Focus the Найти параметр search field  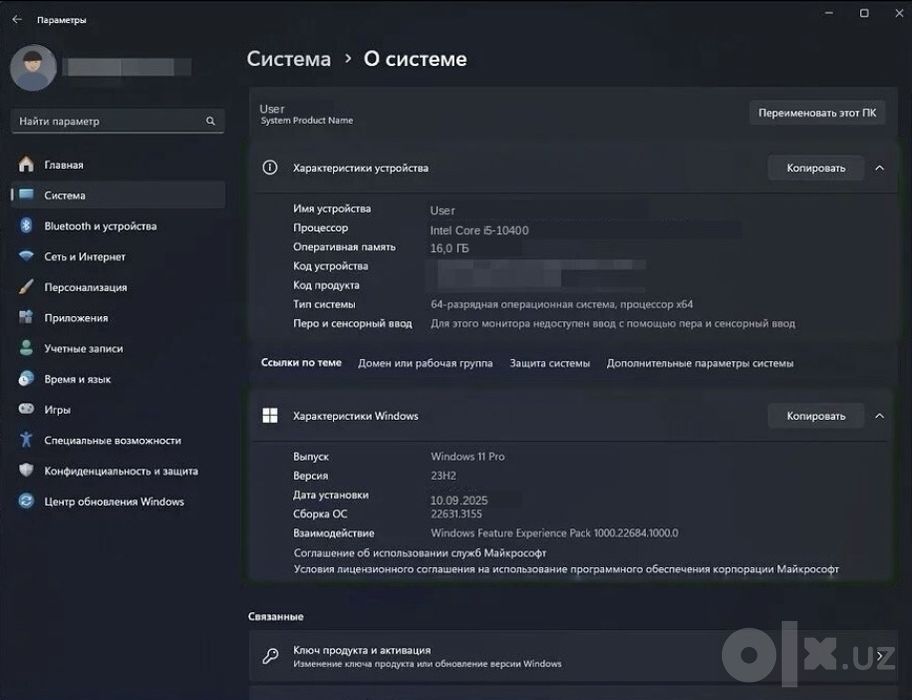click(117, 121)
